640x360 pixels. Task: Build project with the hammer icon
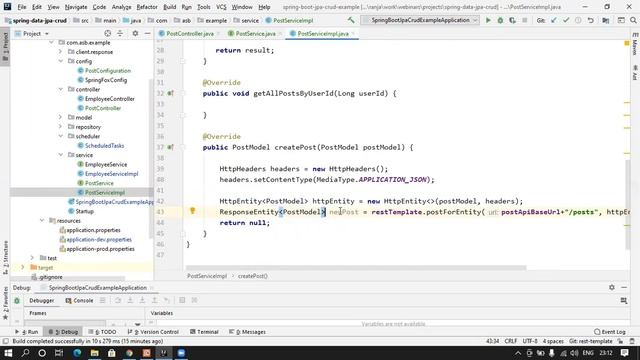(351, 20)
